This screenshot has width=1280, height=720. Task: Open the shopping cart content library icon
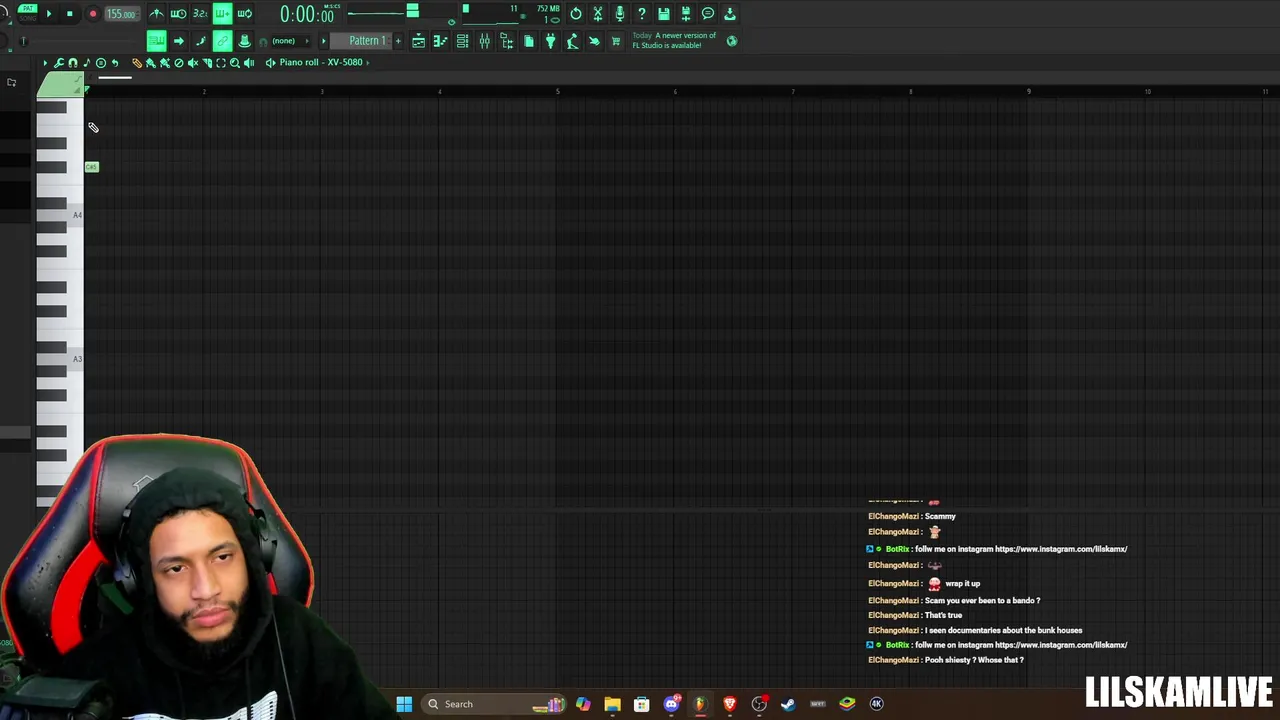pyautogui.click(x=616, y=41)
